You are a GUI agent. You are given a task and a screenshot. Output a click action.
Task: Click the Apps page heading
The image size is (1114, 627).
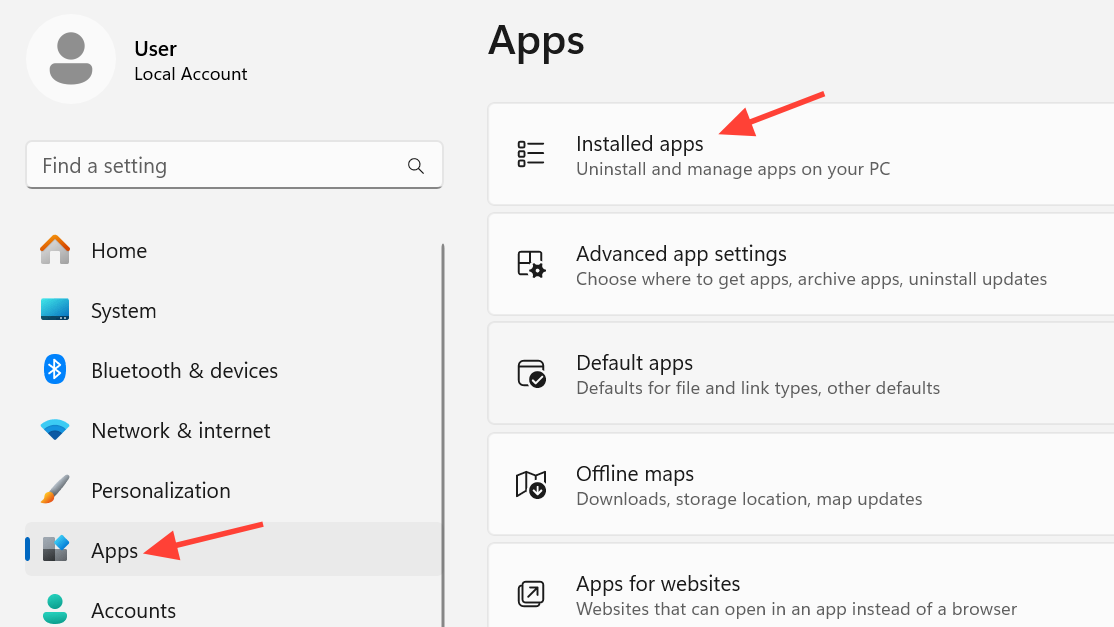[x=536, y=43]
